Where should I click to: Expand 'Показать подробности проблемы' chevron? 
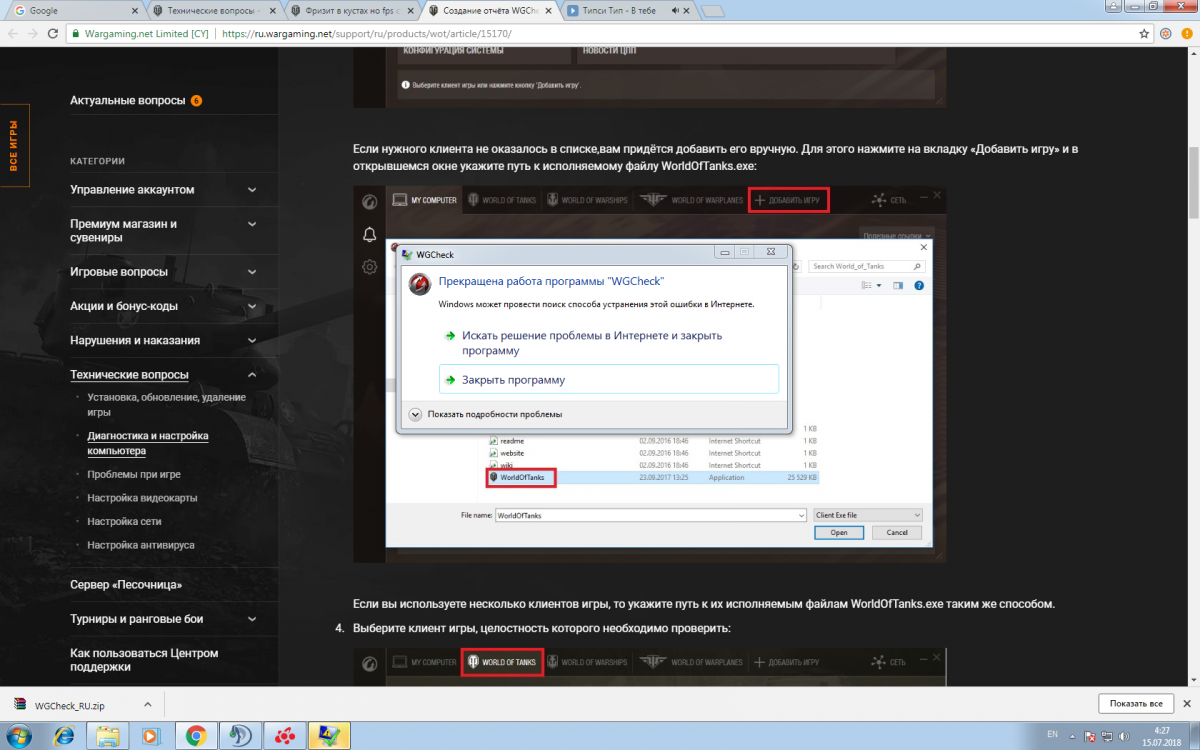tap(416, 414)
